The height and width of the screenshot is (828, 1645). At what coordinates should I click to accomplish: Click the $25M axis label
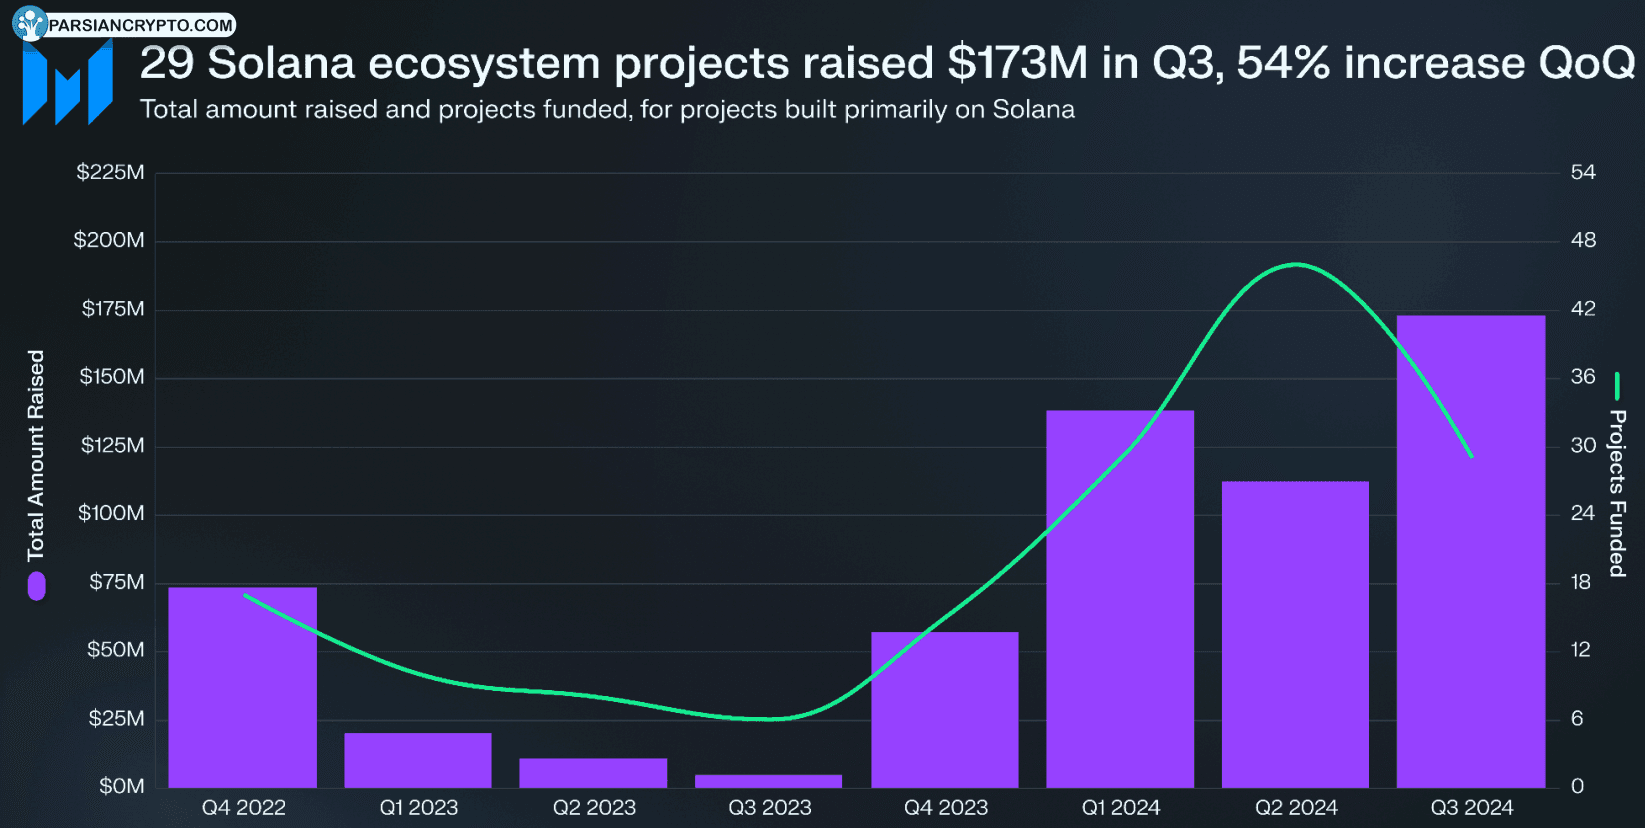[117, 718]
